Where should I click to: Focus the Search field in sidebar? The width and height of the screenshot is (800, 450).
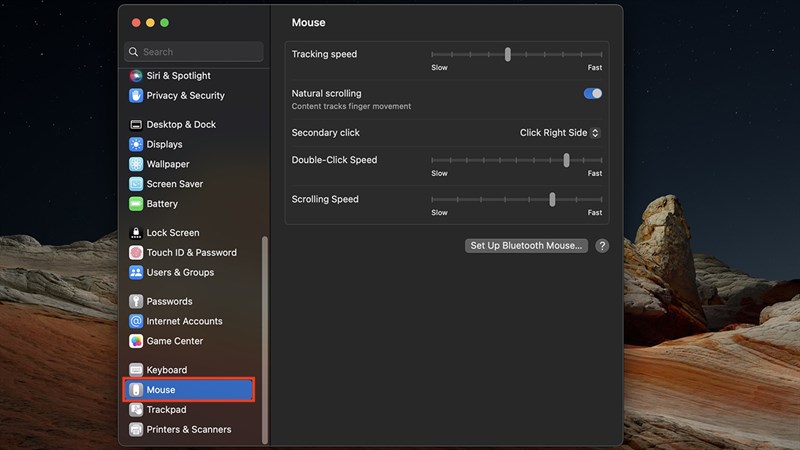(x=194, y=52)
